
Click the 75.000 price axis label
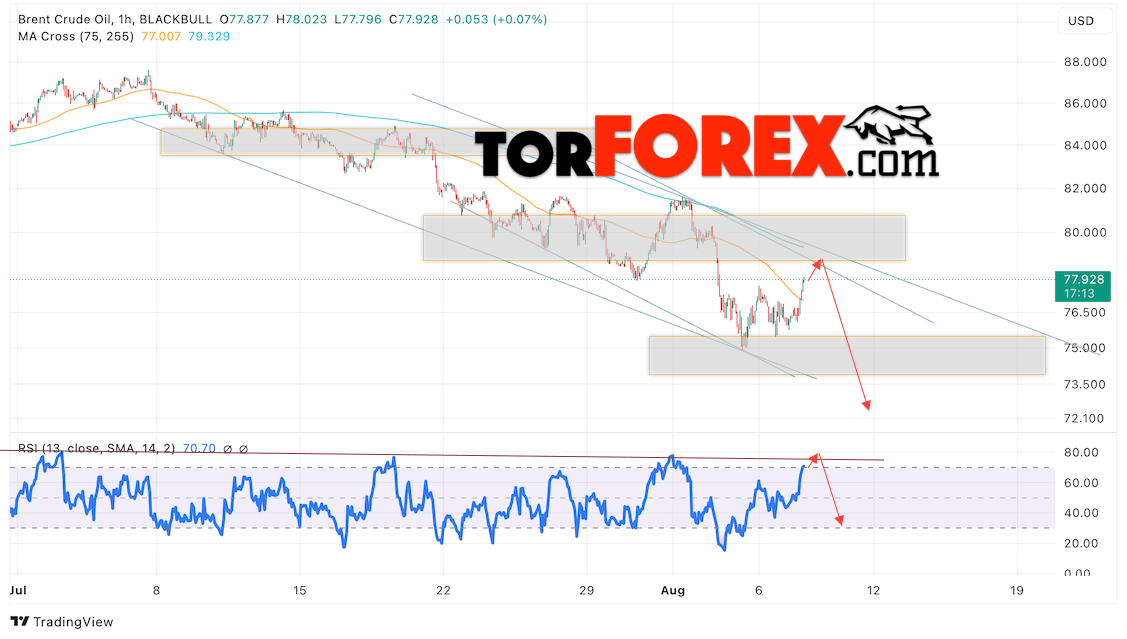(1085, 348)
